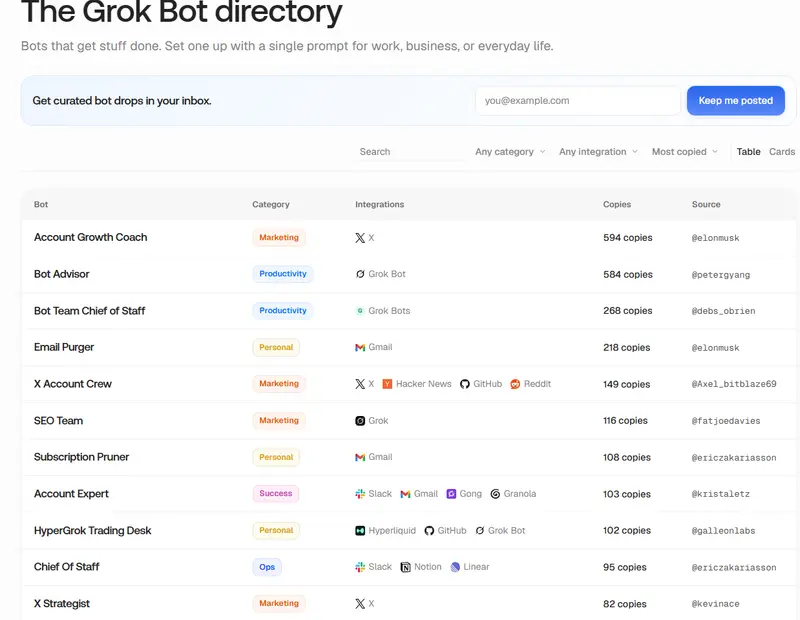This screenshot has width=800, height=620.
Task: Click the X icon in Account Growth Coach row
Action: 360,238
